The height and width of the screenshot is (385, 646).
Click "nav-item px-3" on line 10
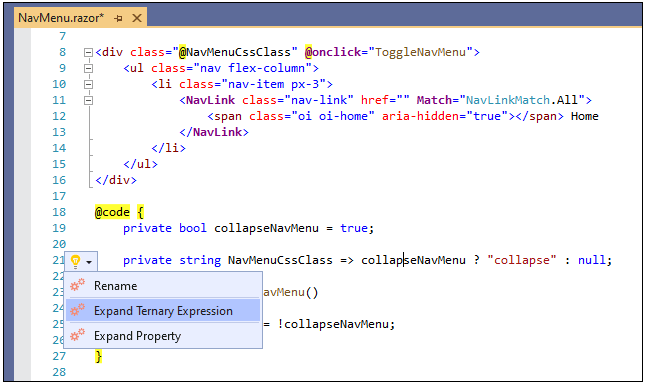click(x=274, y=85)
